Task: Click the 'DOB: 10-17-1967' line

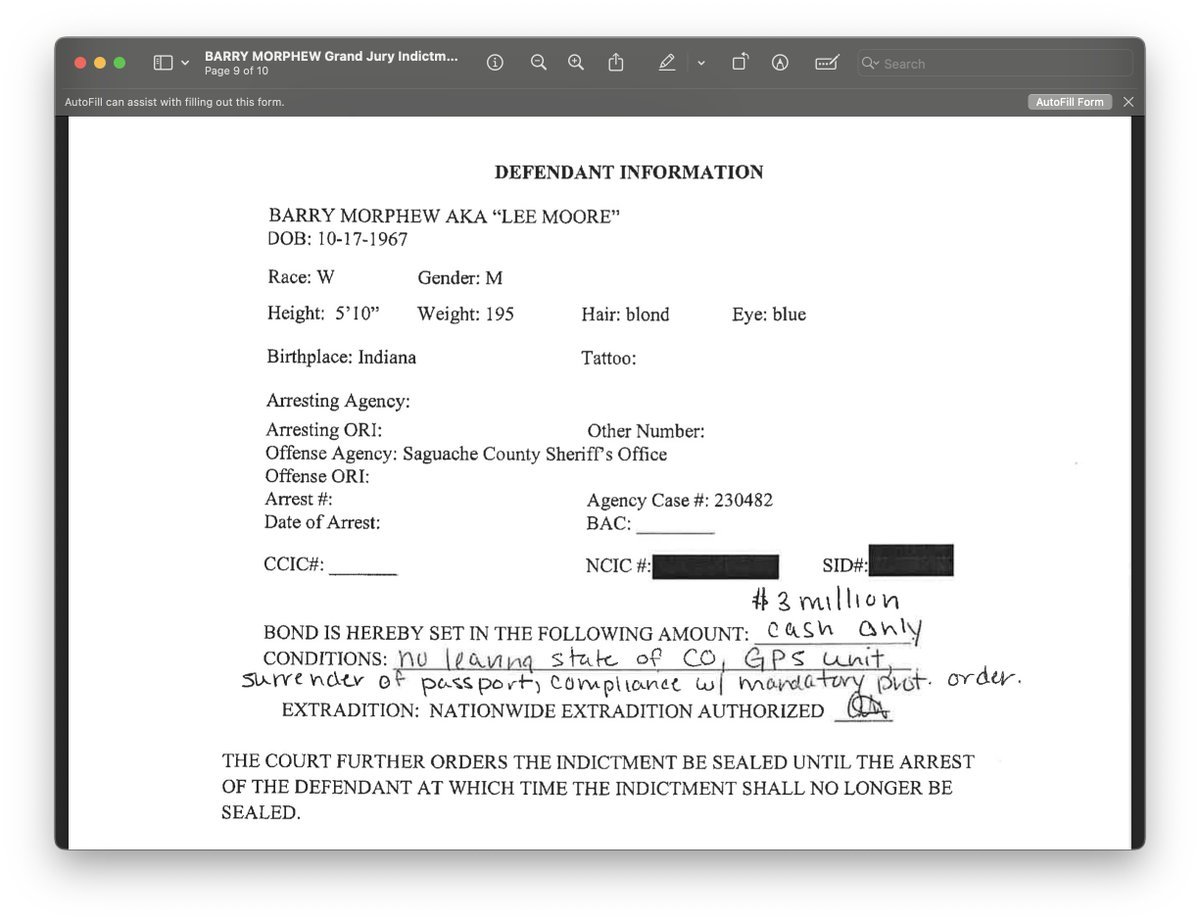Action: click(x=337, y=239)
